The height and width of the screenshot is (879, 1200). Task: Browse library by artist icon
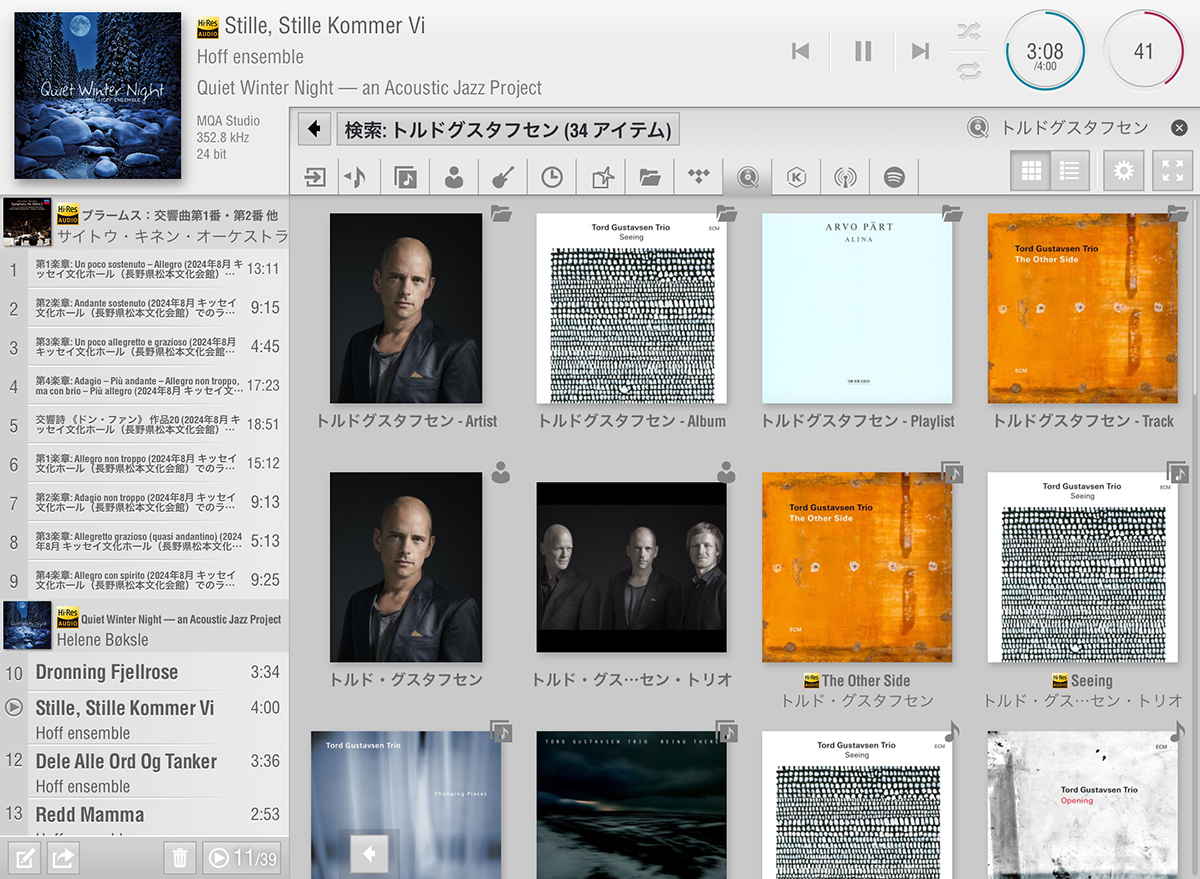click(x=454, y=177)
